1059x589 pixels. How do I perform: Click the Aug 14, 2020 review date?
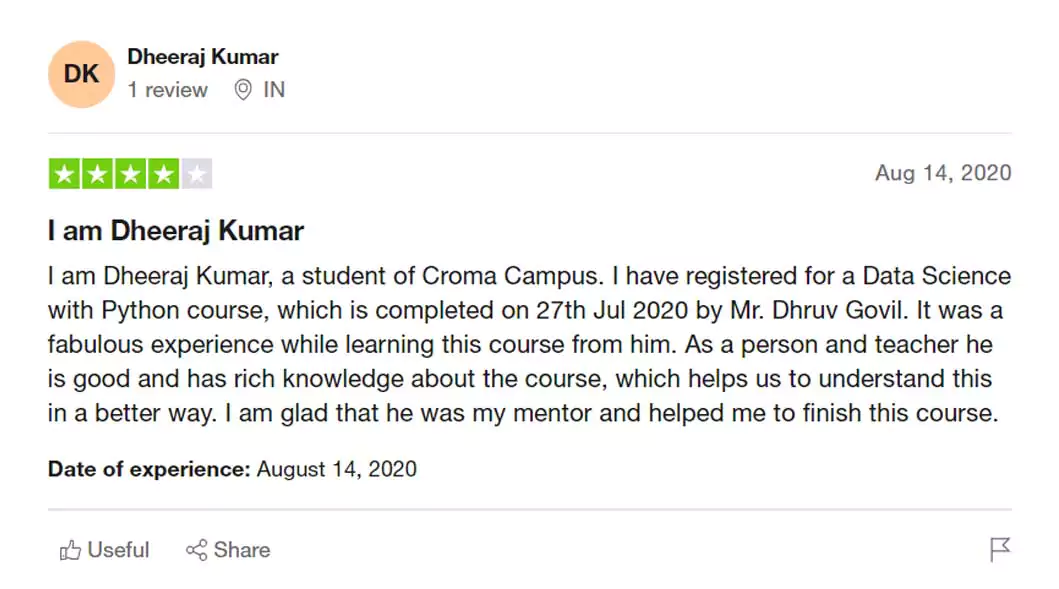click(942, 173)
